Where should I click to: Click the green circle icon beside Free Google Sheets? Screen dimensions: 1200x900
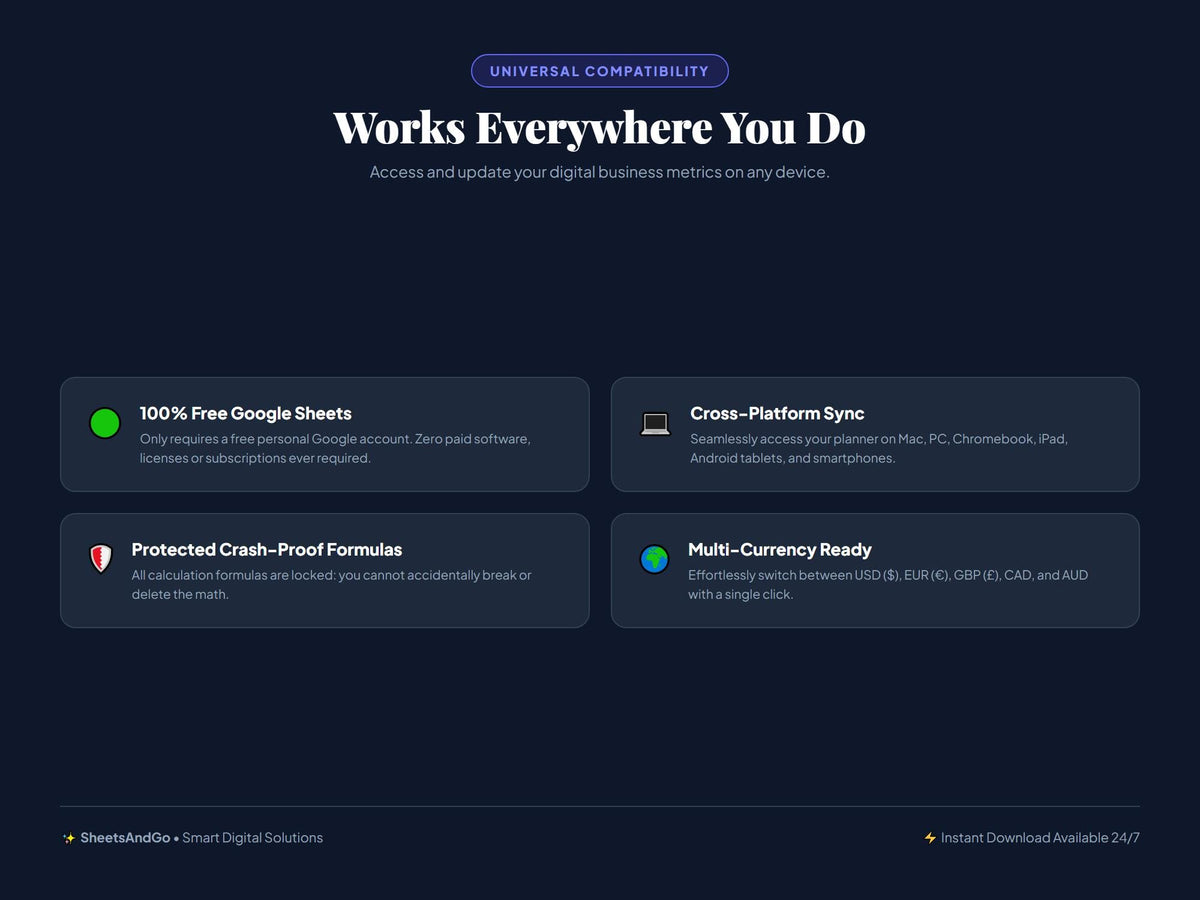pos(105,423)
